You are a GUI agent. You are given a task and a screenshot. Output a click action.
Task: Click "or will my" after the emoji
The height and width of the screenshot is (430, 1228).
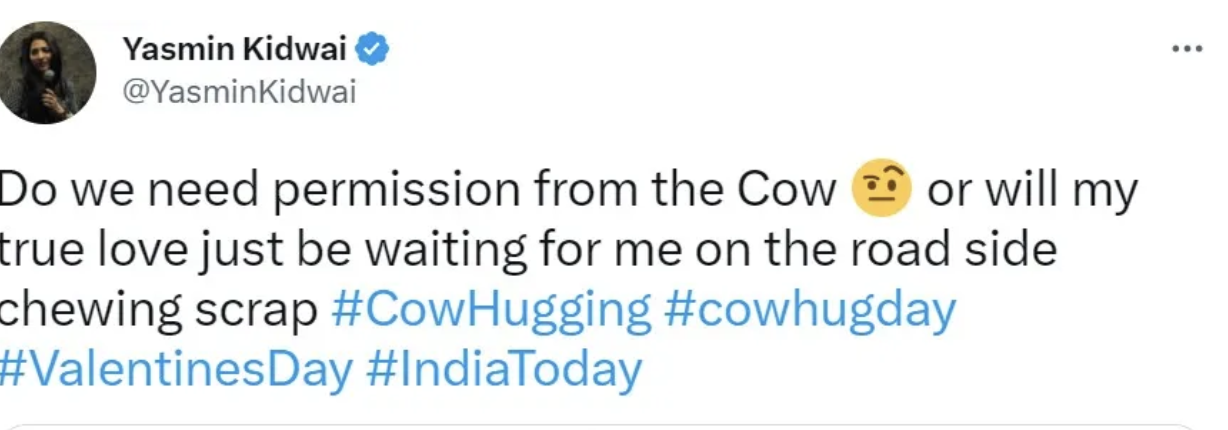[1033, 190]
